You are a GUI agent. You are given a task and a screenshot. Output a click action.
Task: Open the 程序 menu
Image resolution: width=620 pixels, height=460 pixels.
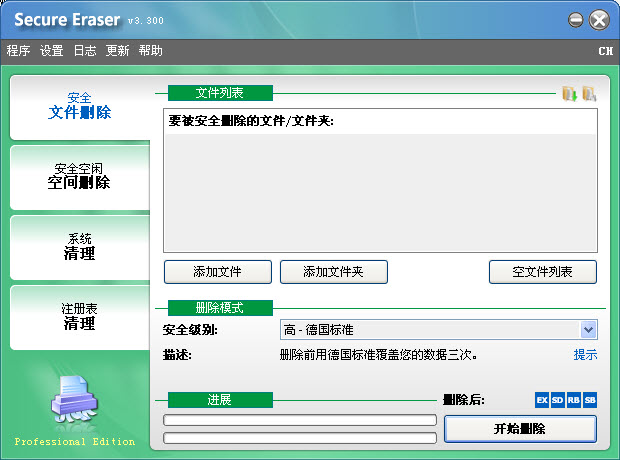[x=18, y=51]
